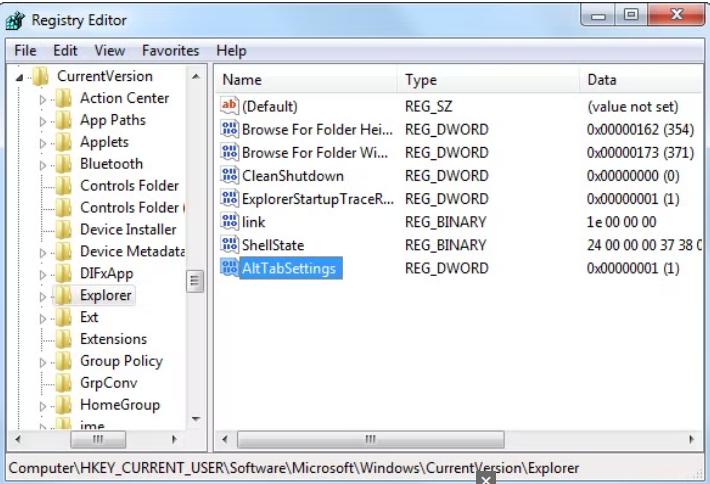Click the tree pane scroll up arrow
Viewport: 710px width, 484px height.
click(x=196, y=77)
